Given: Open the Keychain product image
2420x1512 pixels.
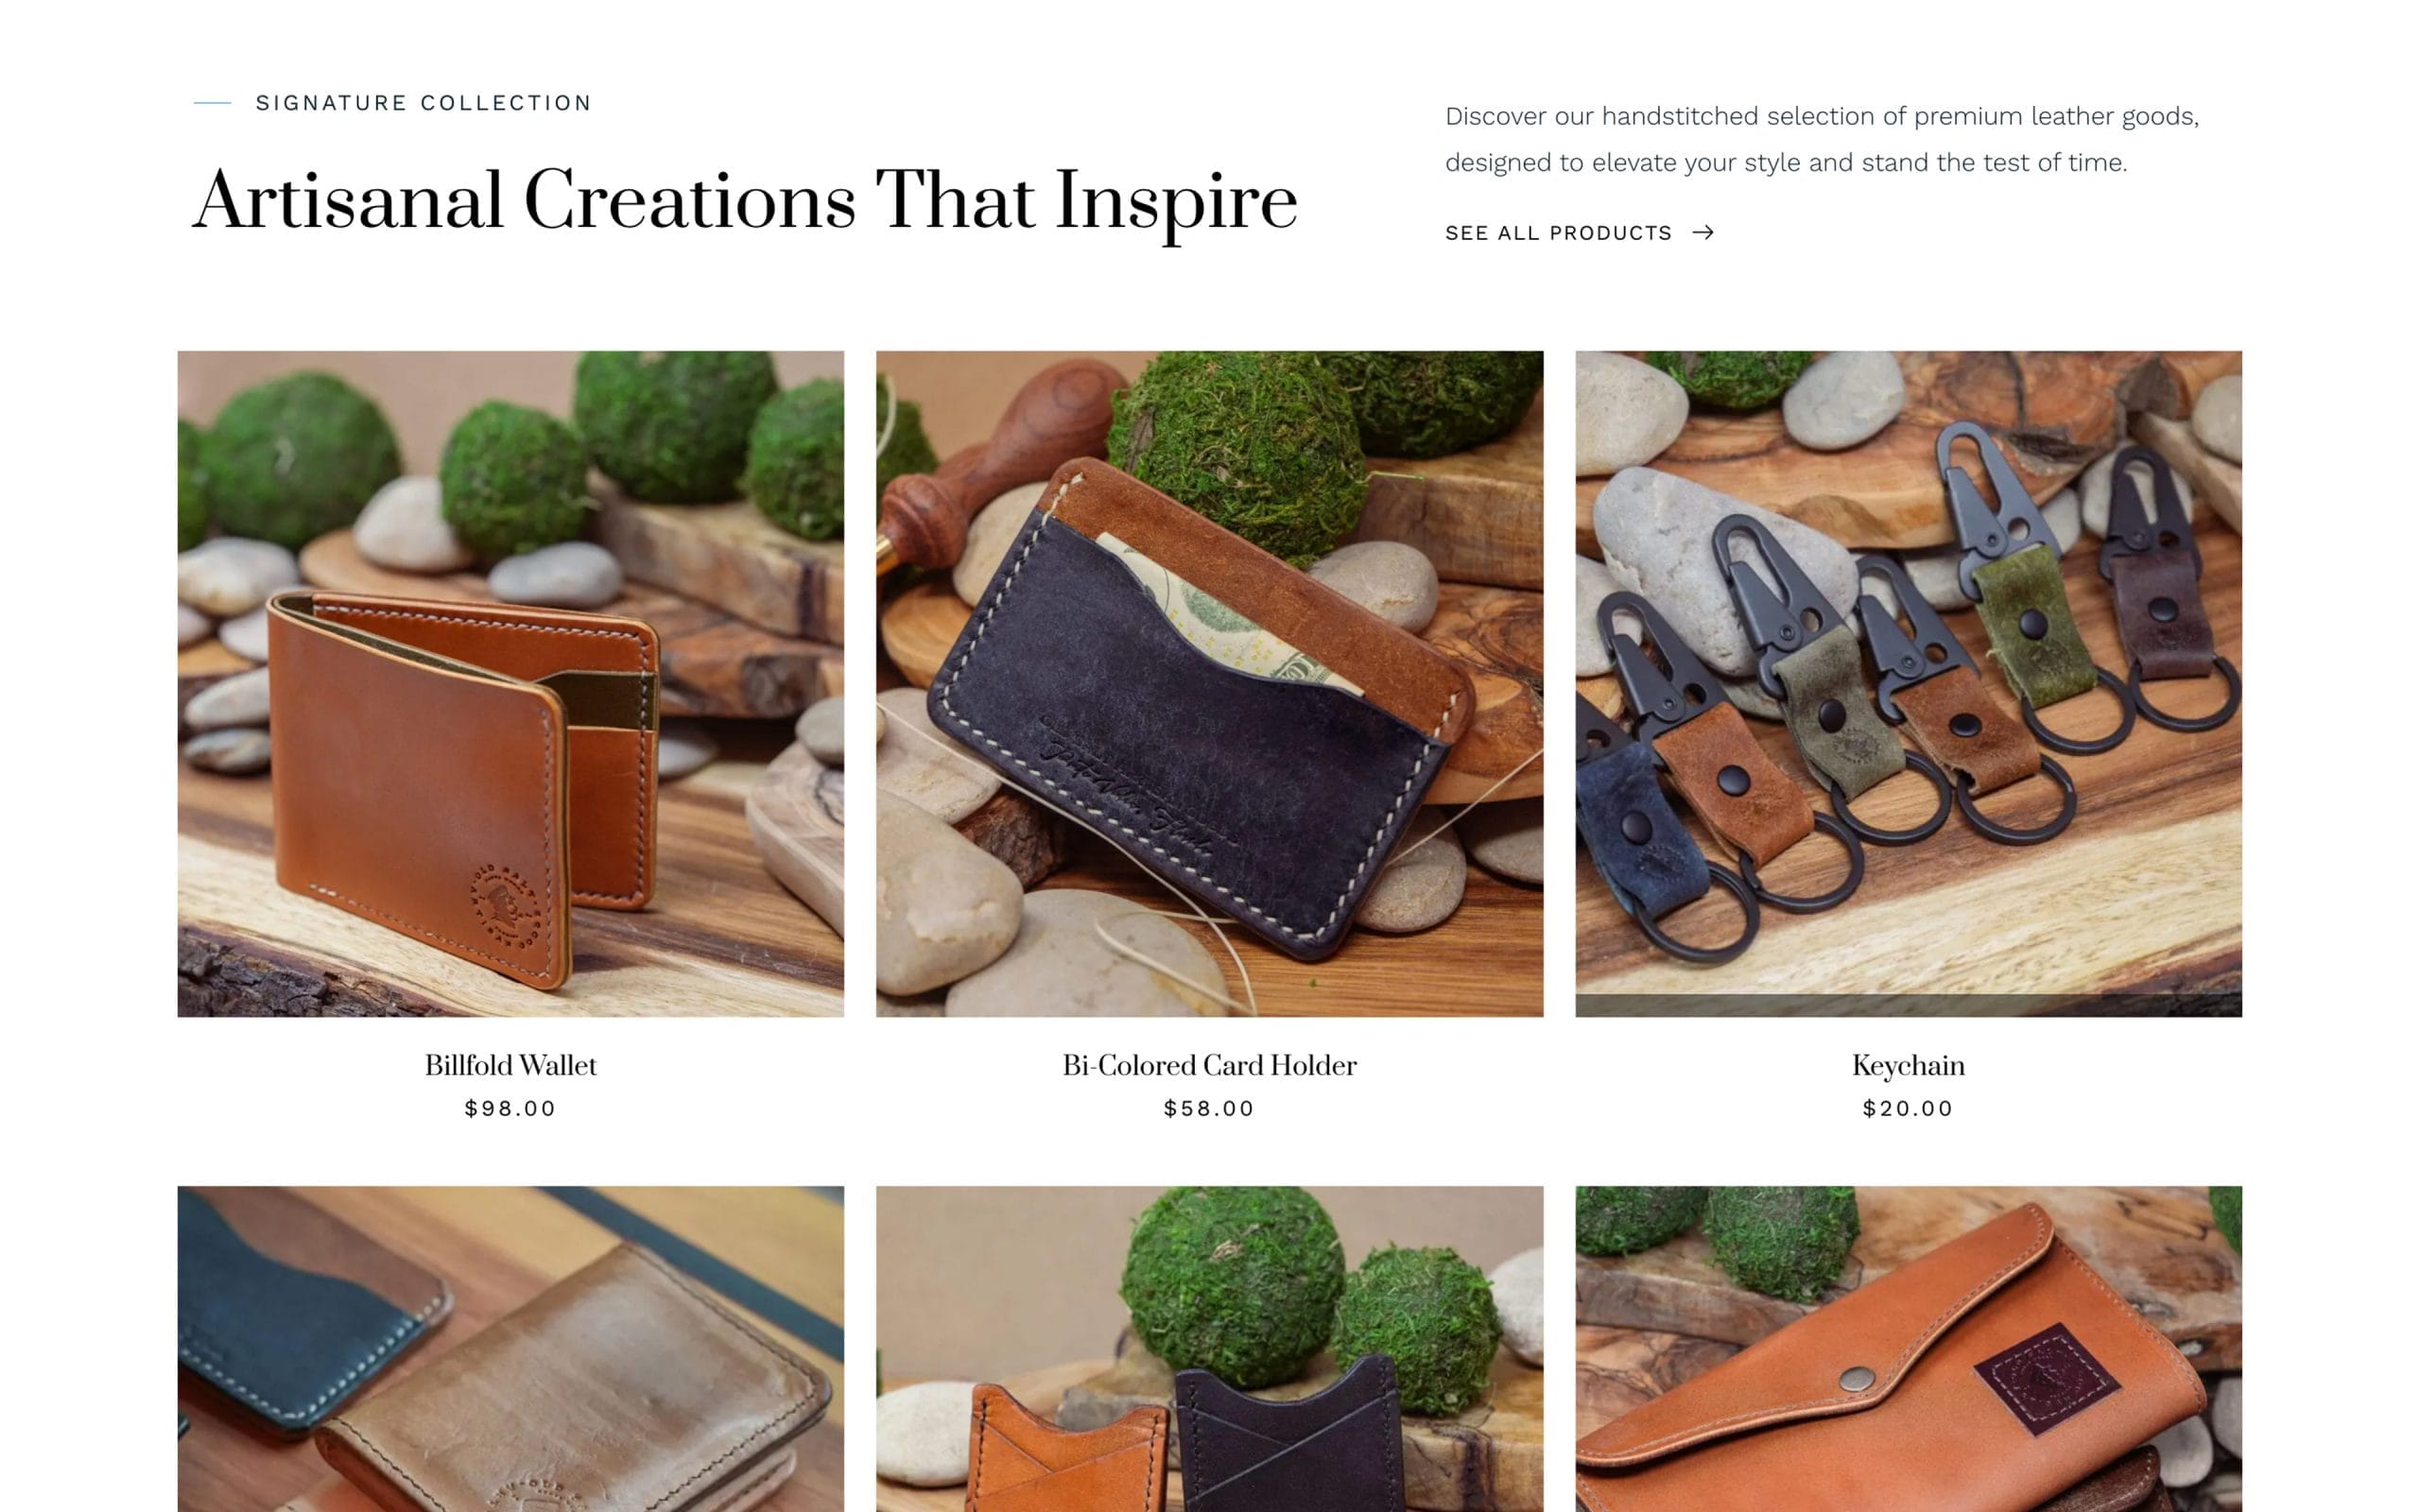Looking at the screenshot, I should (x=1908, y=684).
